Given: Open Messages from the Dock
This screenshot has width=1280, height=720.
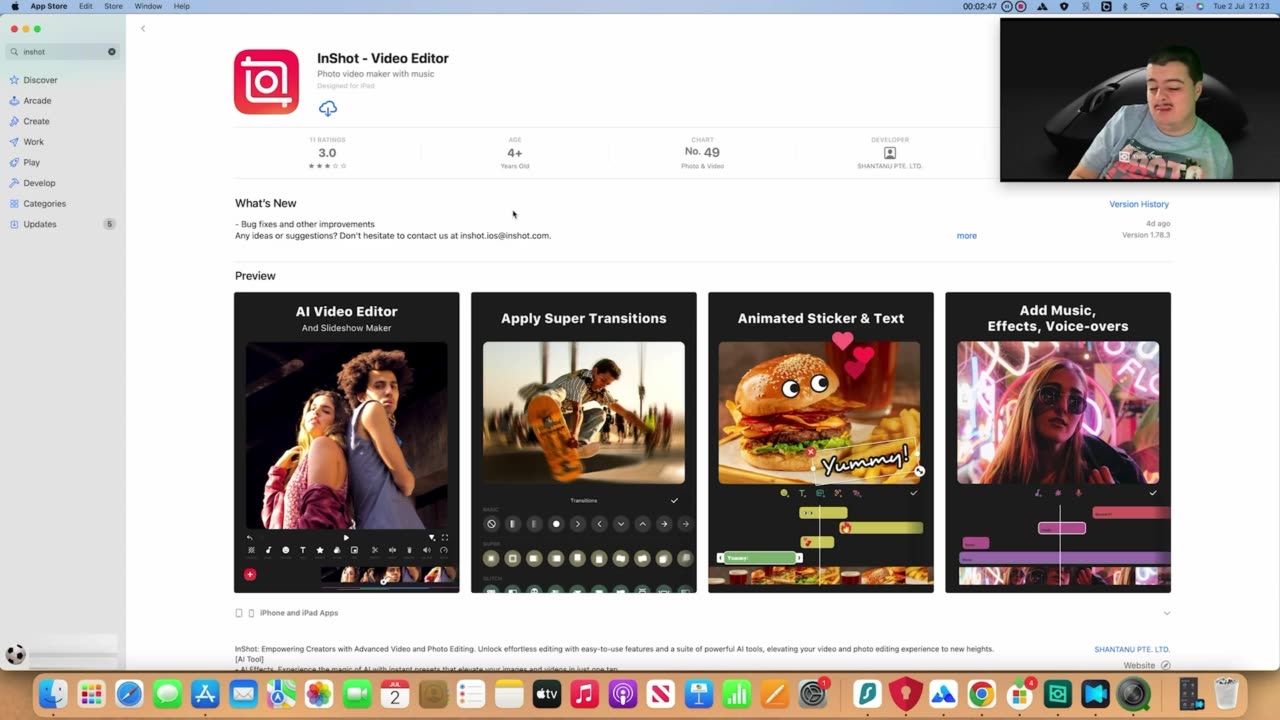Looking at the screenshot, I should (x=167, y=694).
